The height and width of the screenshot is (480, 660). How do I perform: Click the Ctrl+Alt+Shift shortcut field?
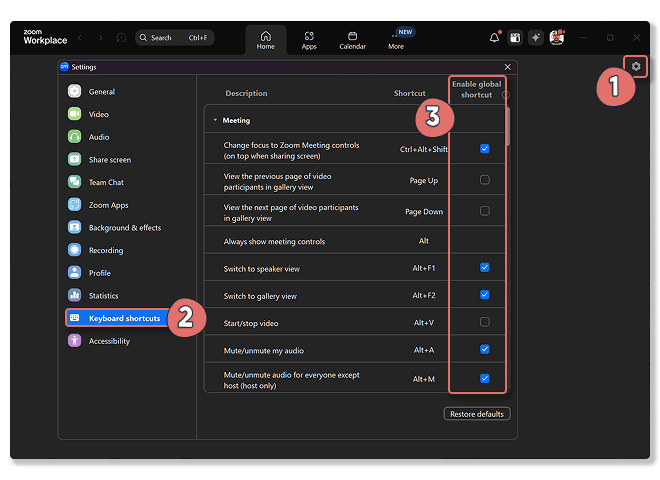pos(423,149)
